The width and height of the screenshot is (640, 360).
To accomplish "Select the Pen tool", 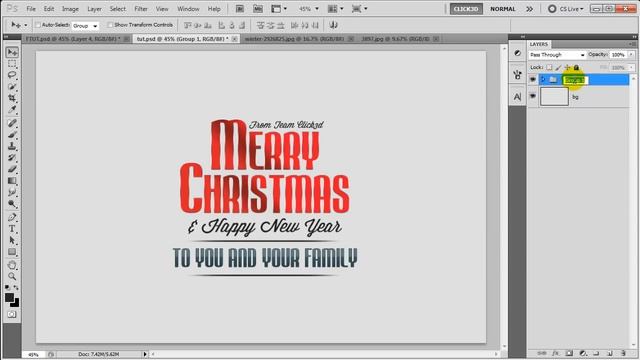I will [x=12, y=217].
